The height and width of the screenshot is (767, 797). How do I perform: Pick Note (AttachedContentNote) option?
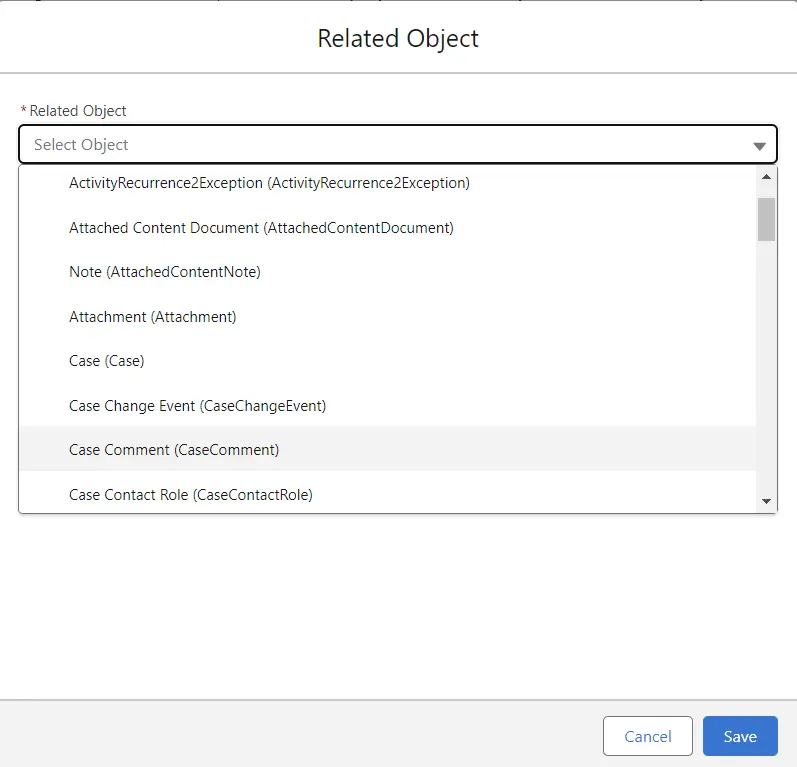tap(164, 272)
